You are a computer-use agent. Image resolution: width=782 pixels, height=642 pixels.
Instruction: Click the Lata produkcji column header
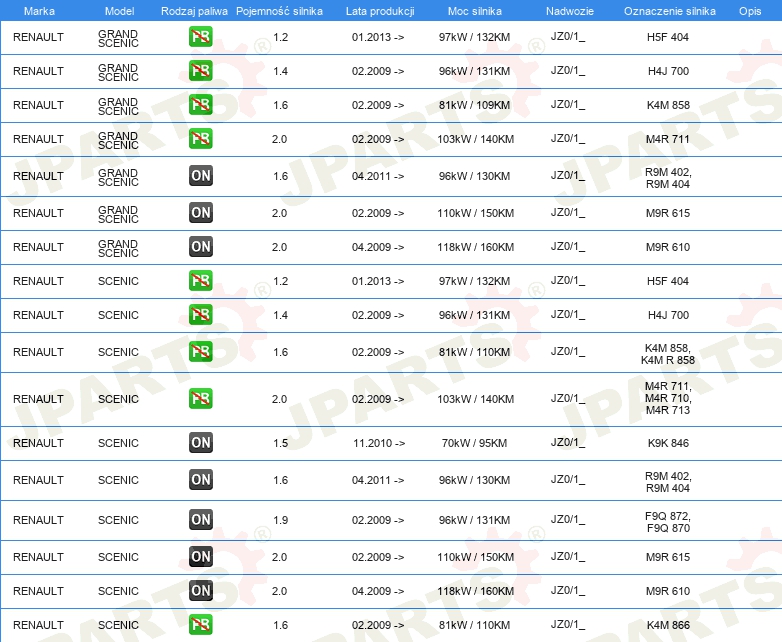pyautogui.click(x=380, y=11)
